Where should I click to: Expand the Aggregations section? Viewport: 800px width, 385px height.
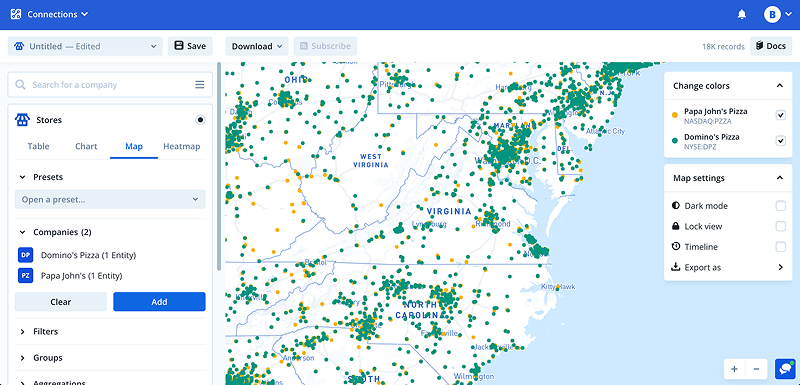point(22,382)
